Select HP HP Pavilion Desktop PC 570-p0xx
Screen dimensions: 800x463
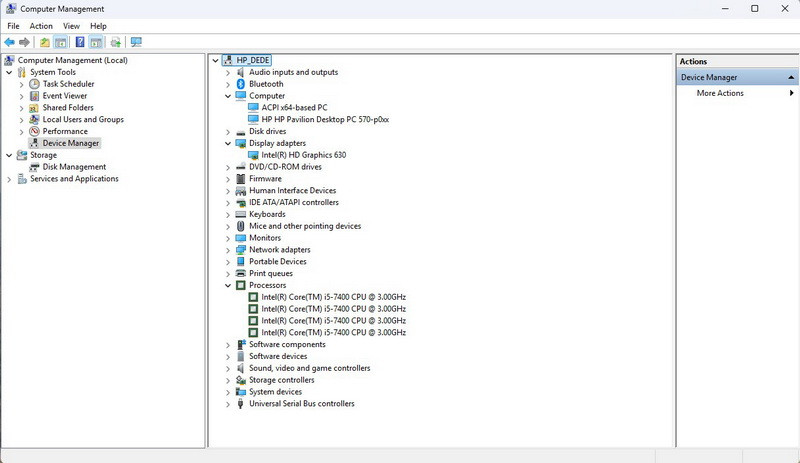point(325,119)
